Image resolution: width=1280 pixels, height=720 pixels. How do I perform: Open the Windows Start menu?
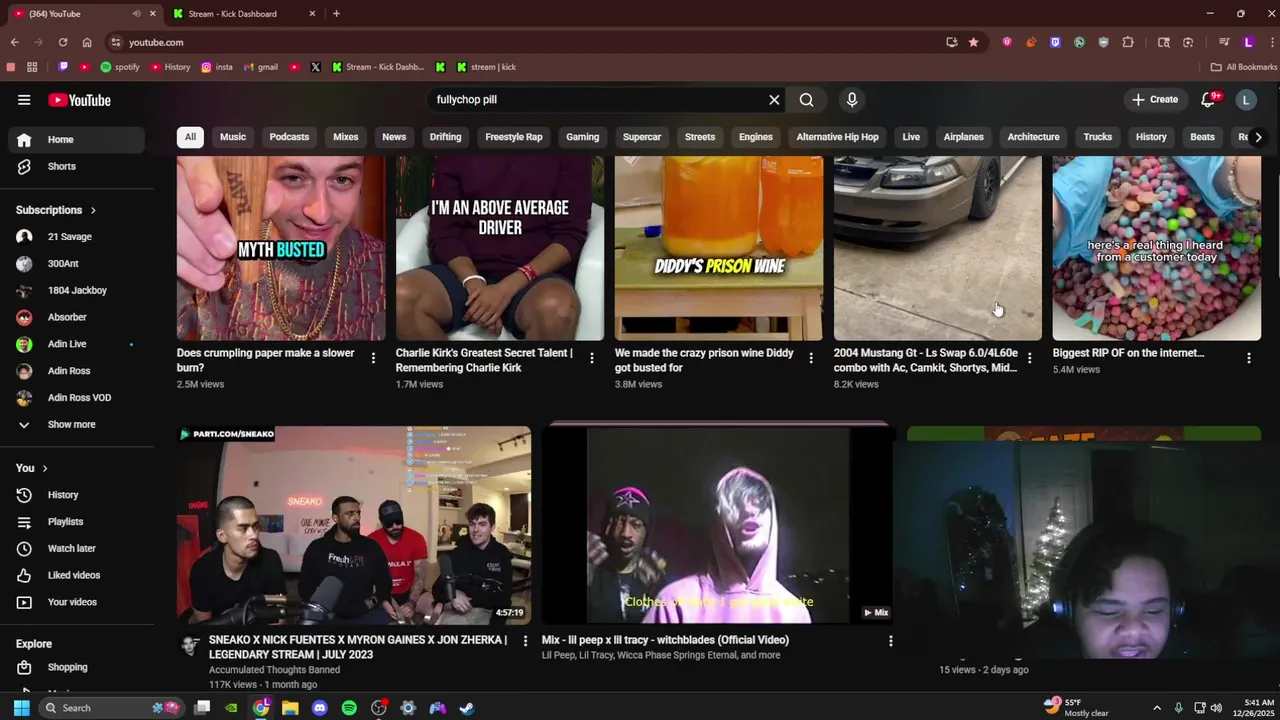[21, 708]
